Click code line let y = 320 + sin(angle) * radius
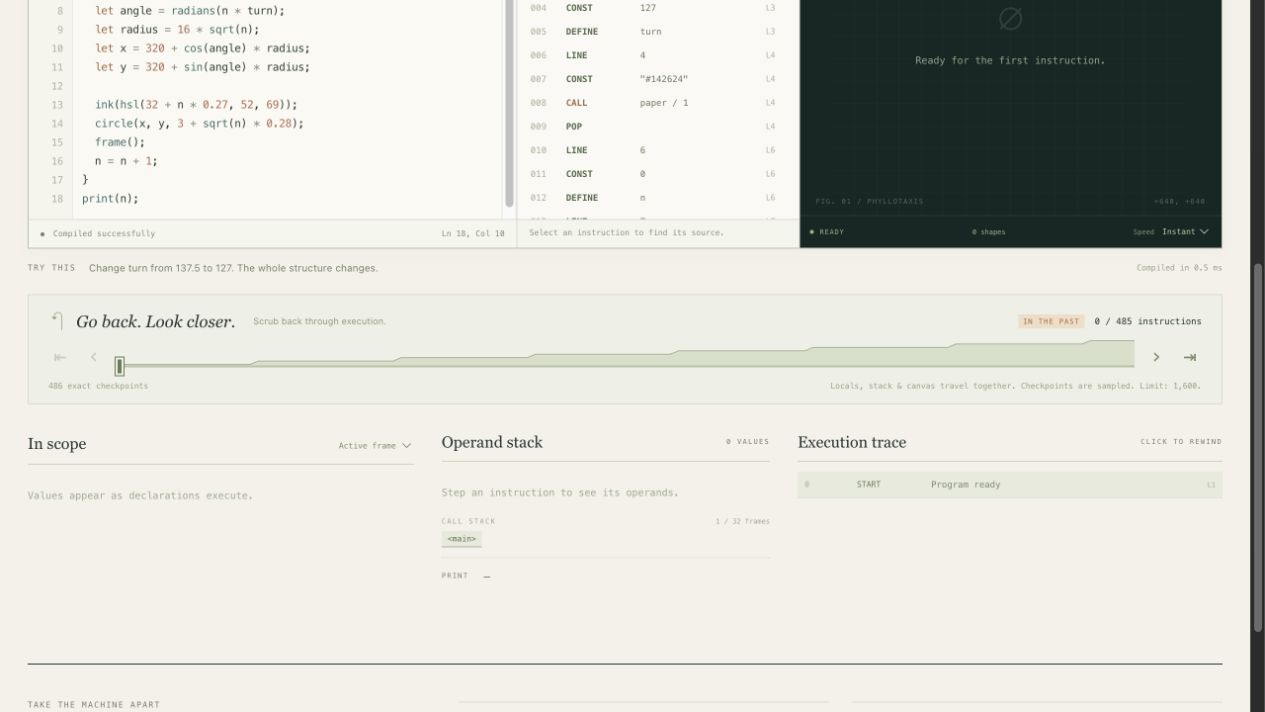Screen dimensions: 1265x712 point(202,67)
